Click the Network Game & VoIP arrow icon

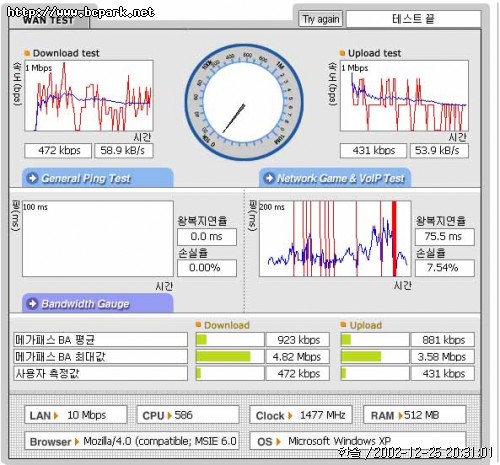(269, 178)
